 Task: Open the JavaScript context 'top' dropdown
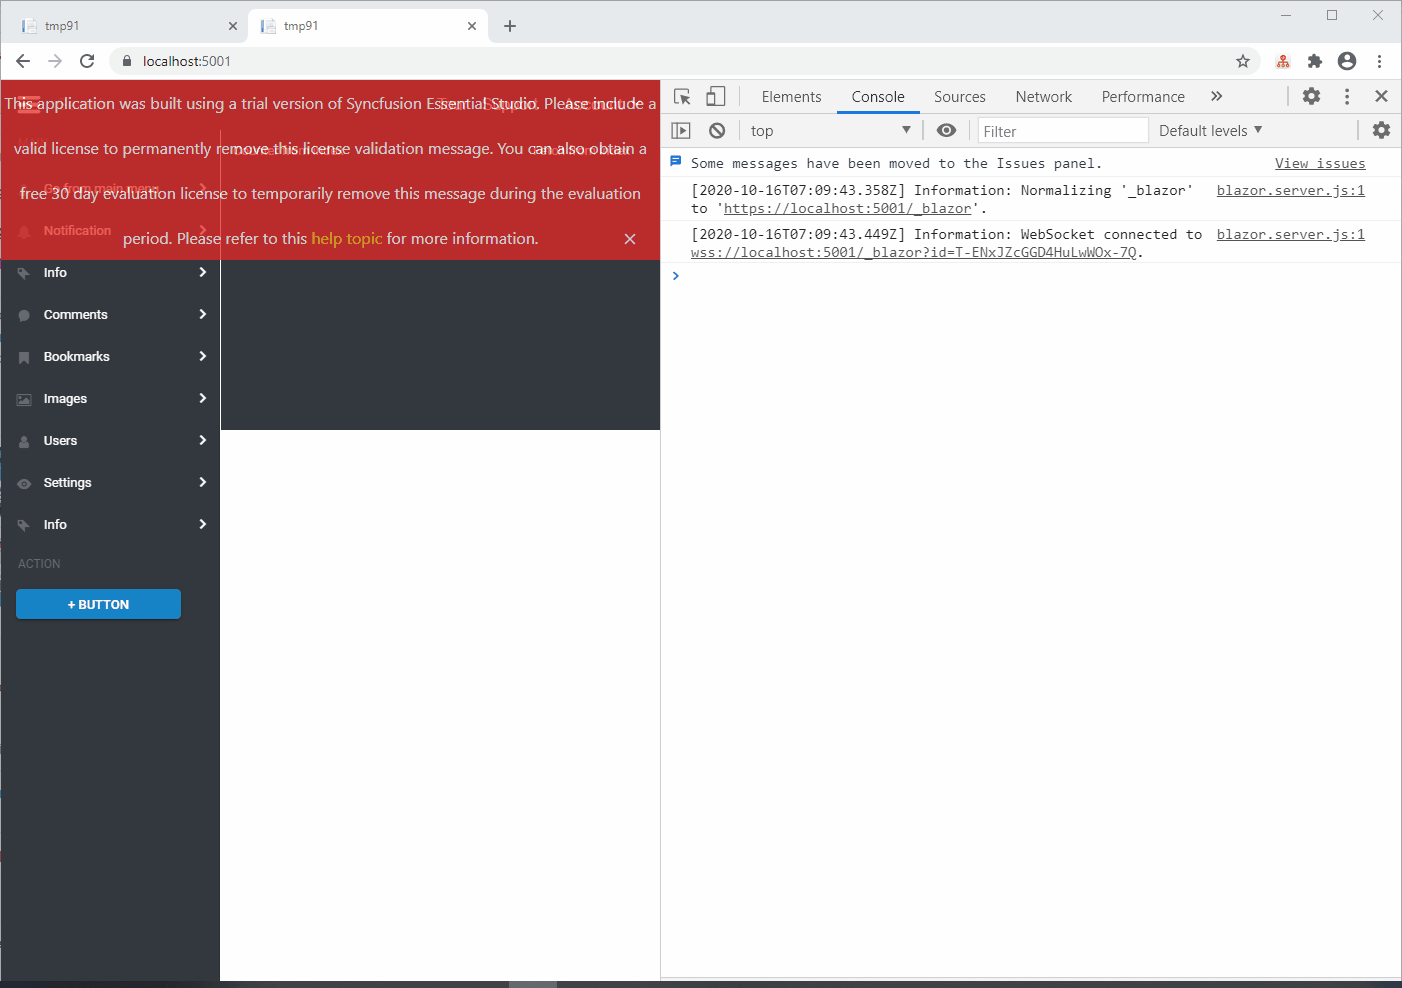(x=830, y=131)
